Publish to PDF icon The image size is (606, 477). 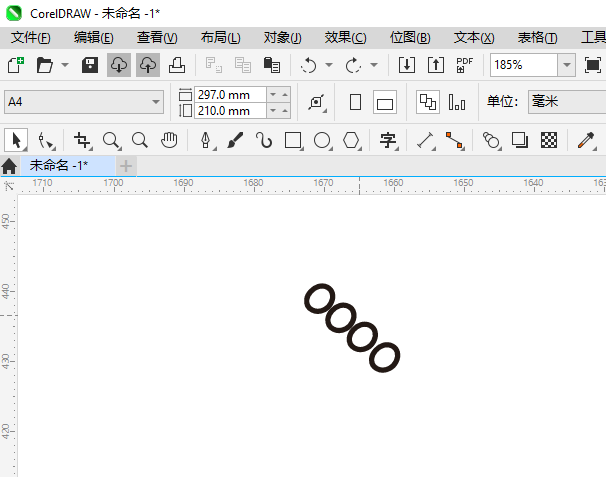(x=464, y=65)
